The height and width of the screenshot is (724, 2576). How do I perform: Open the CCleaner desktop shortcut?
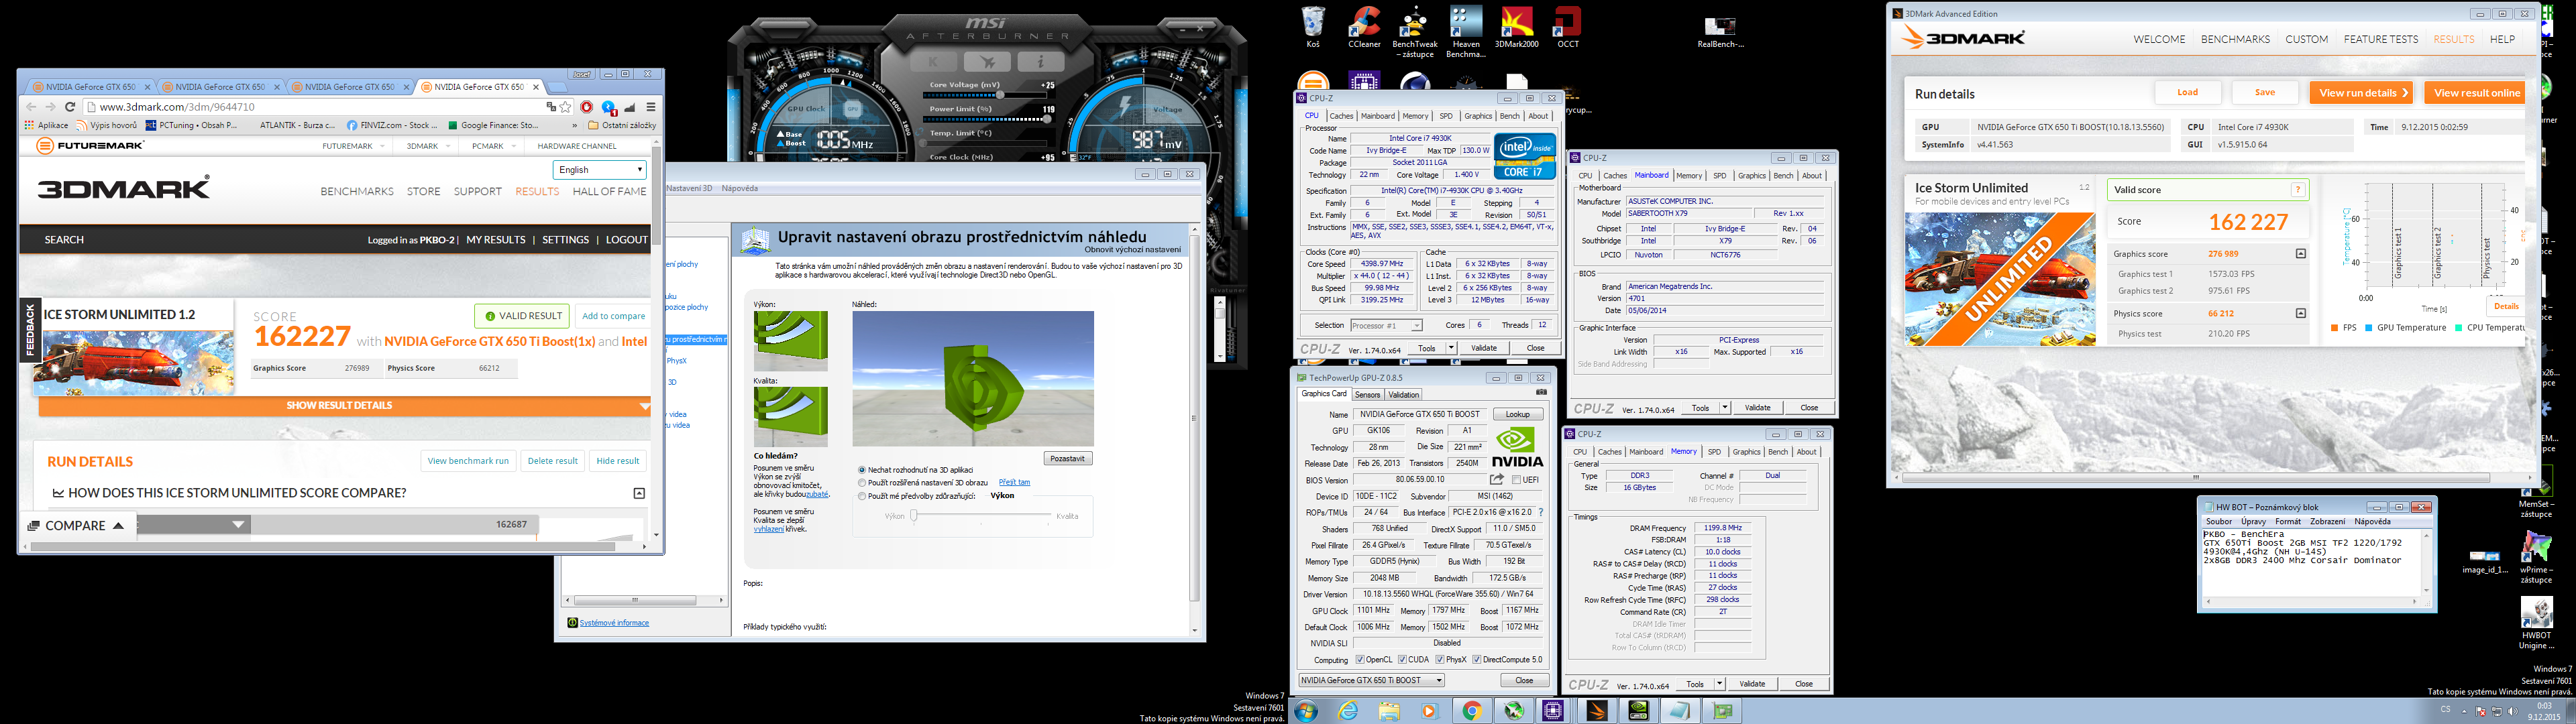coord(1364,26)
